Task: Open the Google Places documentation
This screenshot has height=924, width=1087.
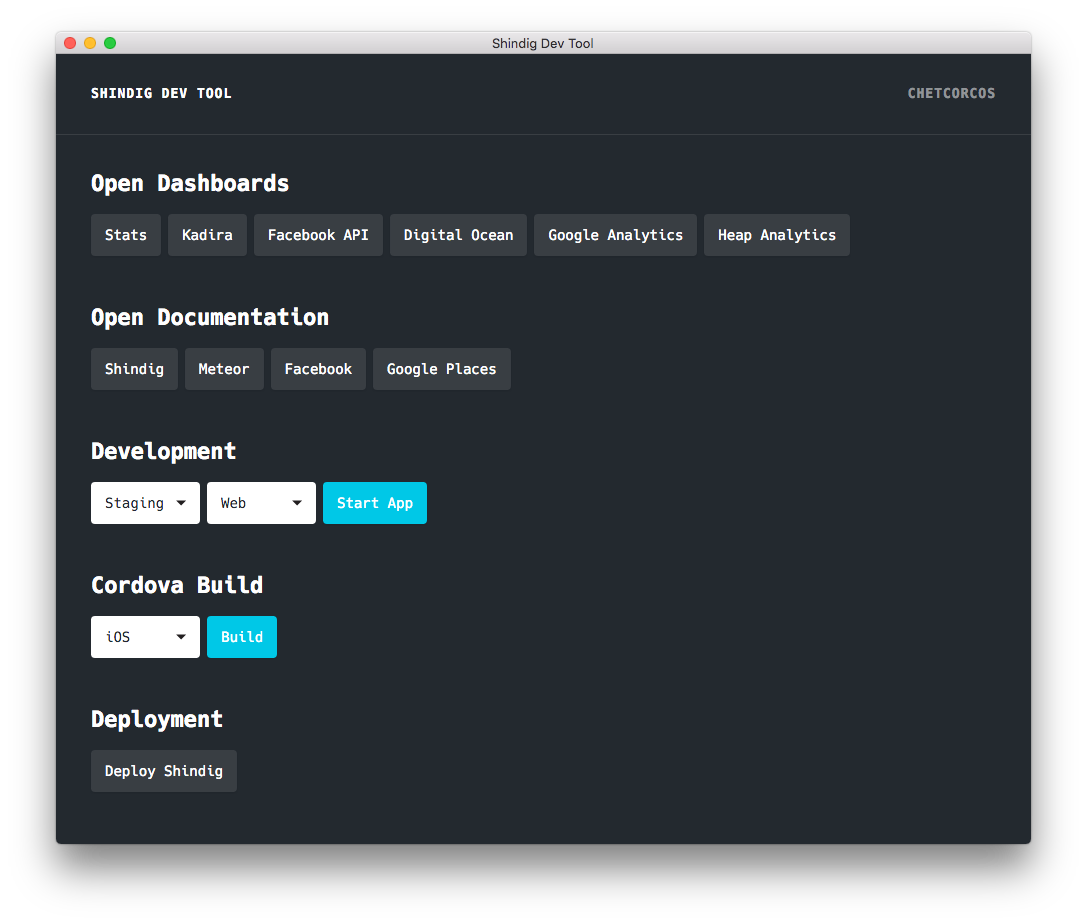Action: 441,368
